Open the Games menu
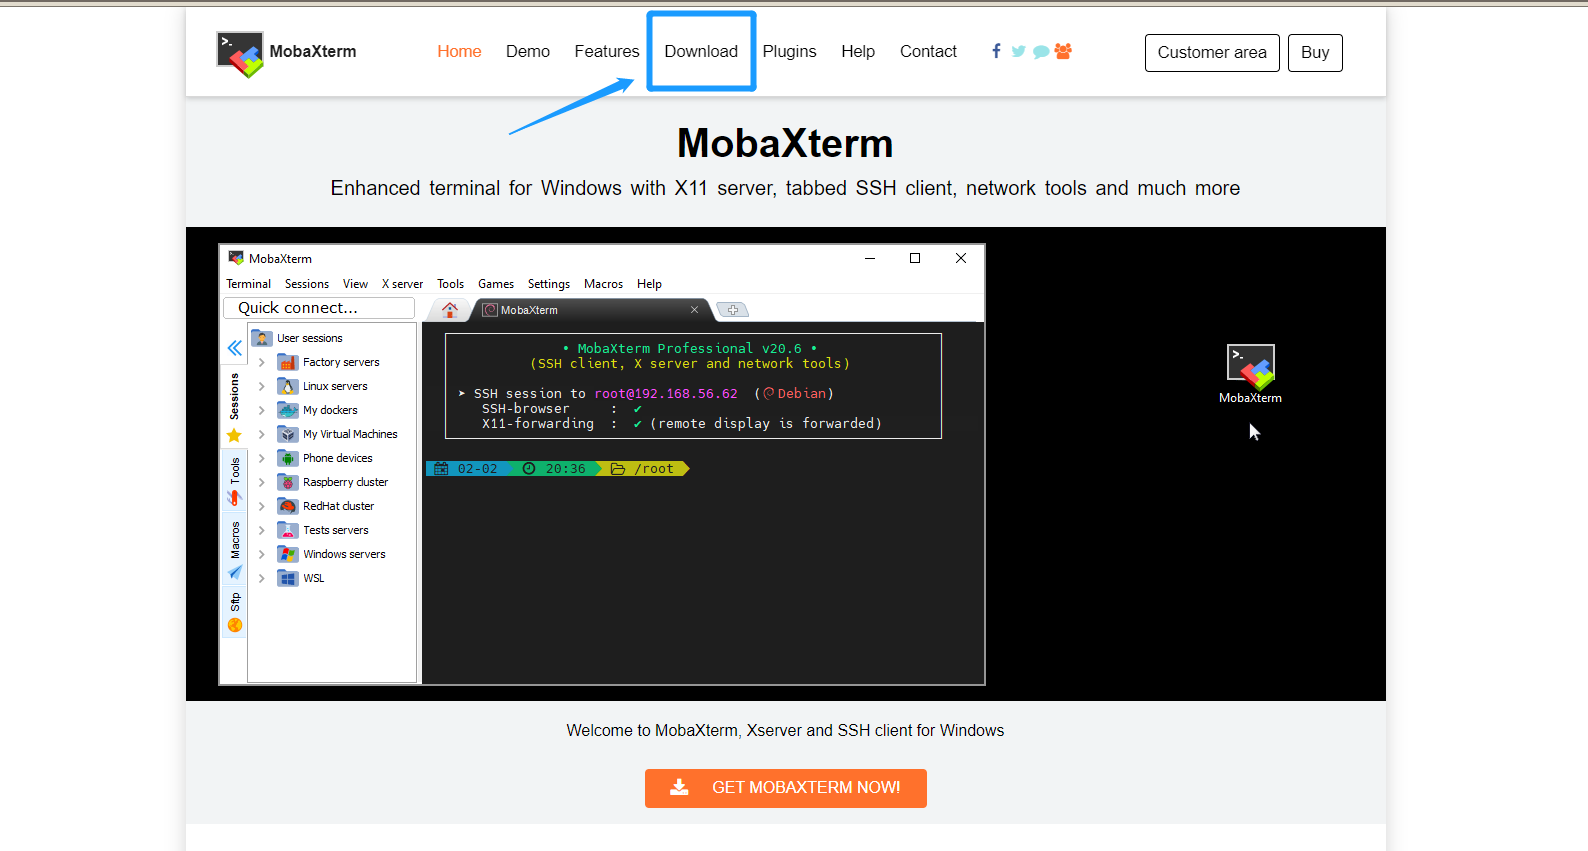Viewport: 1588px width, 851px height. [496, 284]
